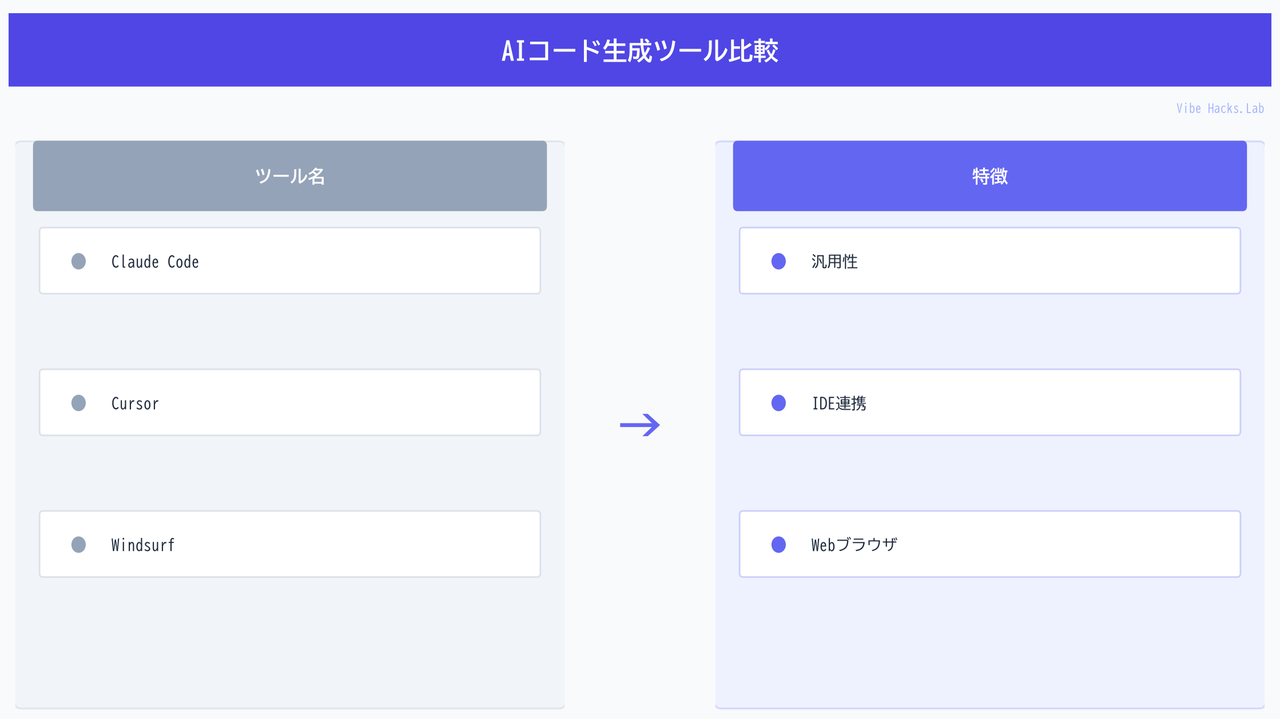This screenshot has height=719, width=1280.
Task: Select the ツール名 column header
Action: click(x=290, y=176)
